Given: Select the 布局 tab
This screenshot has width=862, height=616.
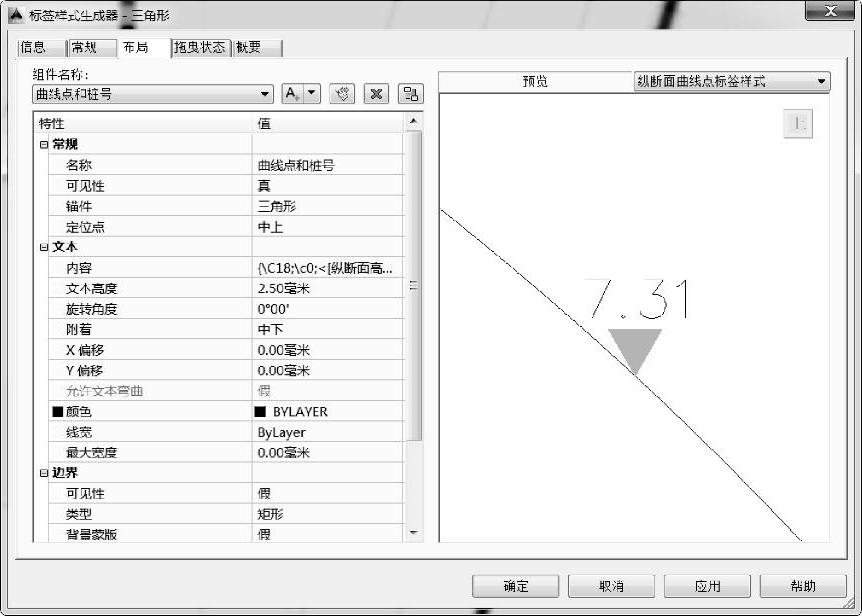Looking at the screenshot, I should [143, 48].
